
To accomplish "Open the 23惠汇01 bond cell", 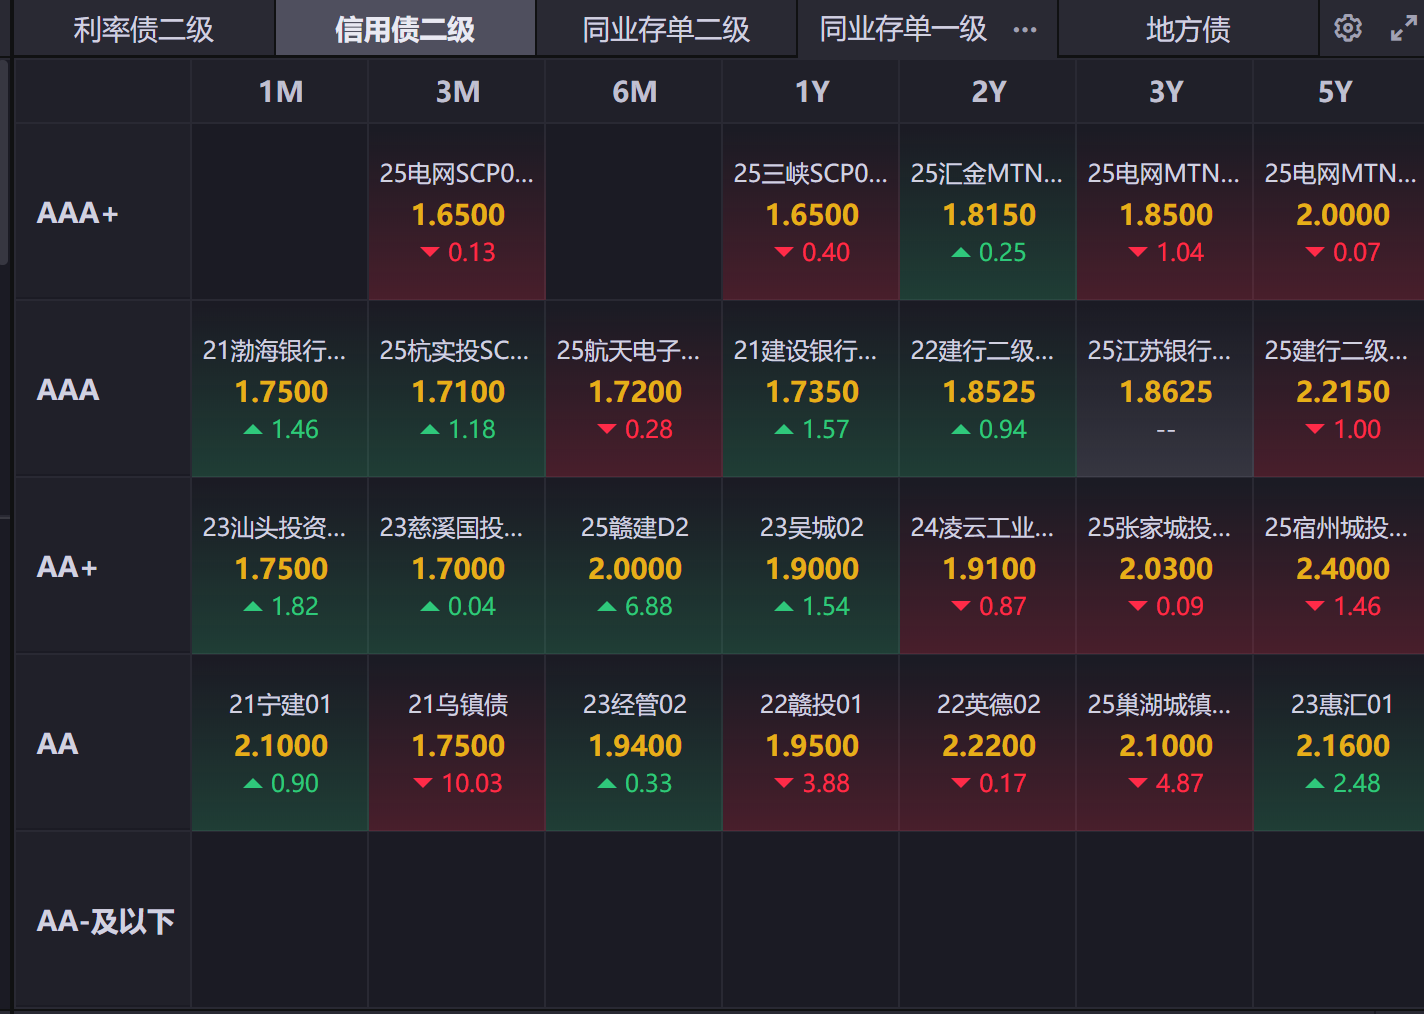I will [x=1341, y=743].
